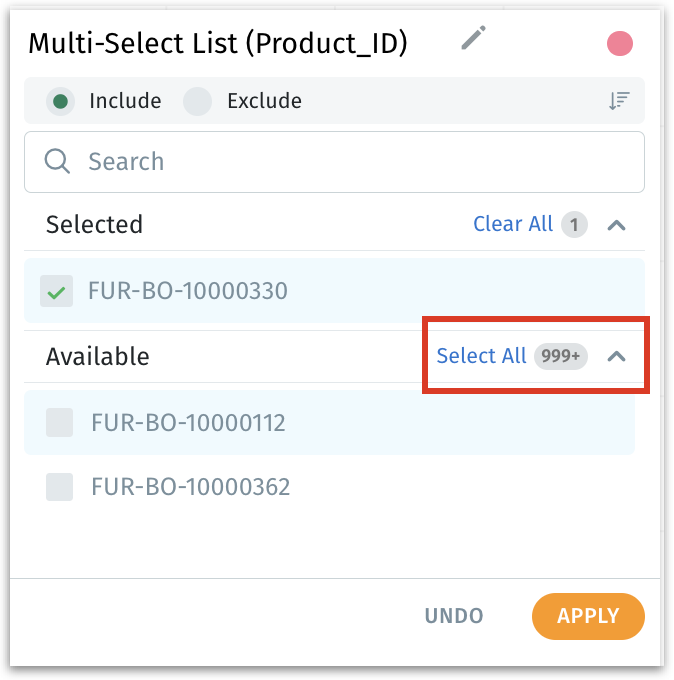The width and height of the screenshot is (674, 680).
Task: Click the Multi-Select List (Product_ID) title
Action: (218, 43)
